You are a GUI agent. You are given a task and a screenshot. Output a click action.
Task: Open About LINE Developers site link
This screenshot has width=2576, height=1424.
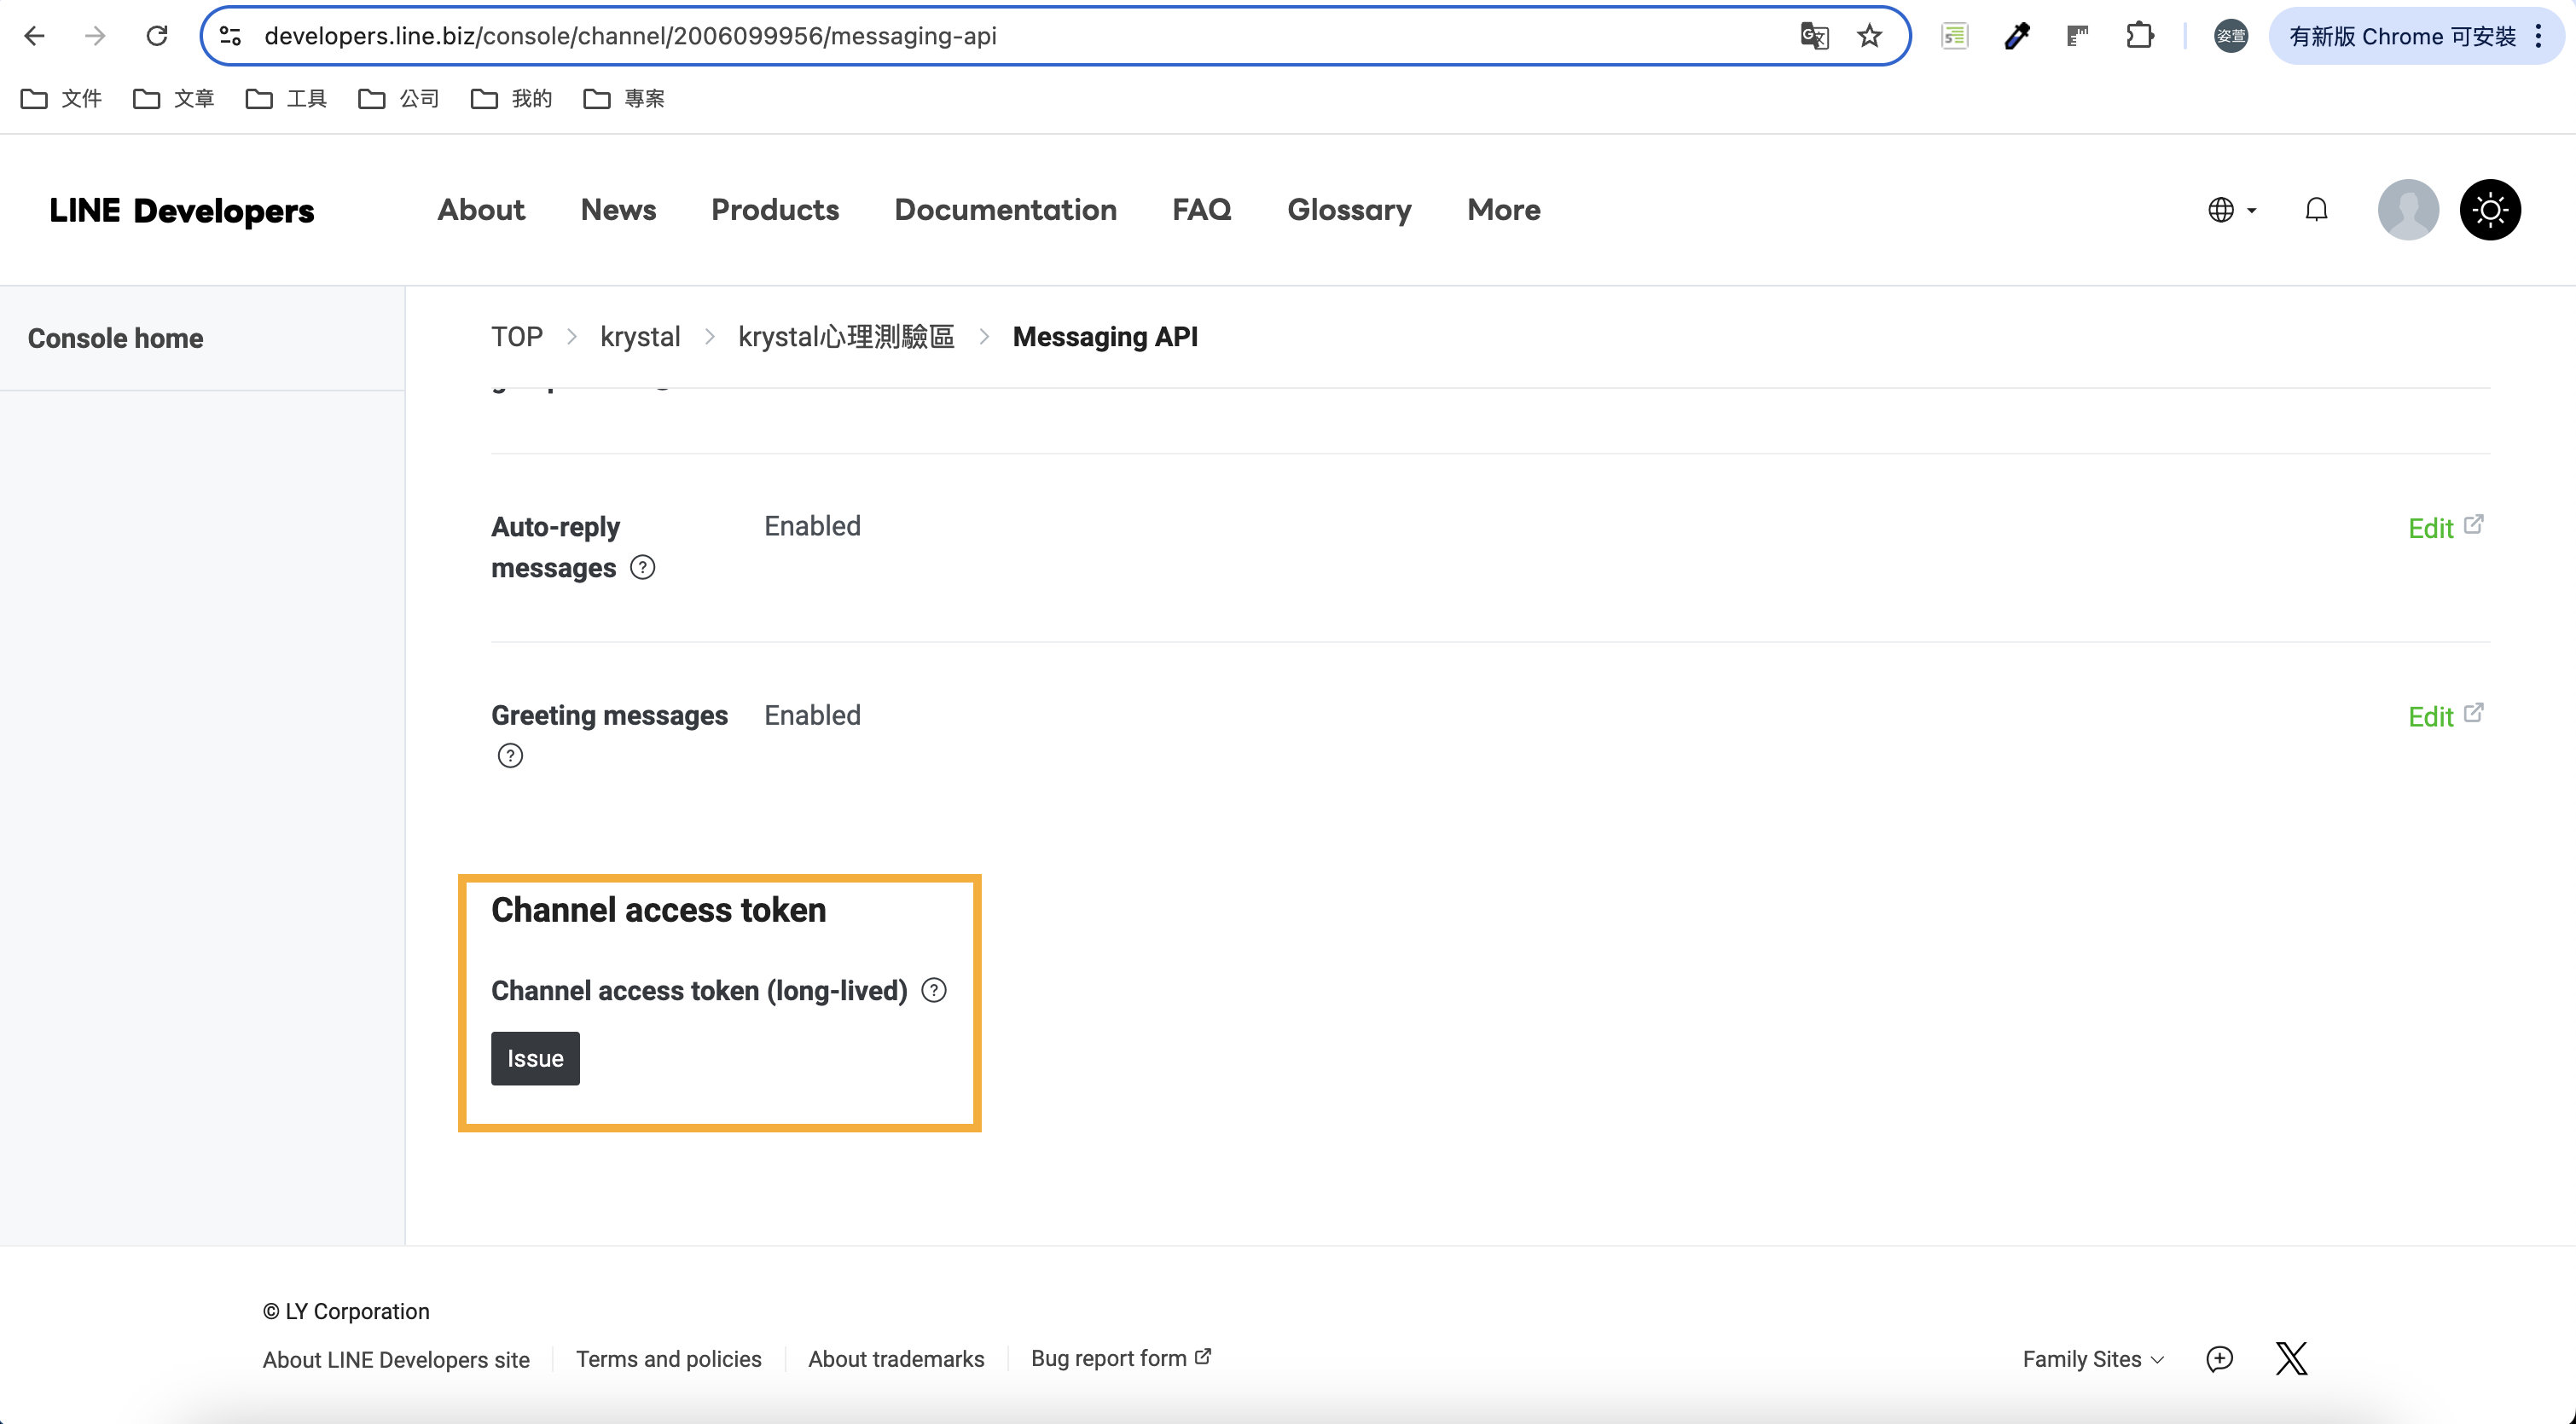coord(396,1359)
